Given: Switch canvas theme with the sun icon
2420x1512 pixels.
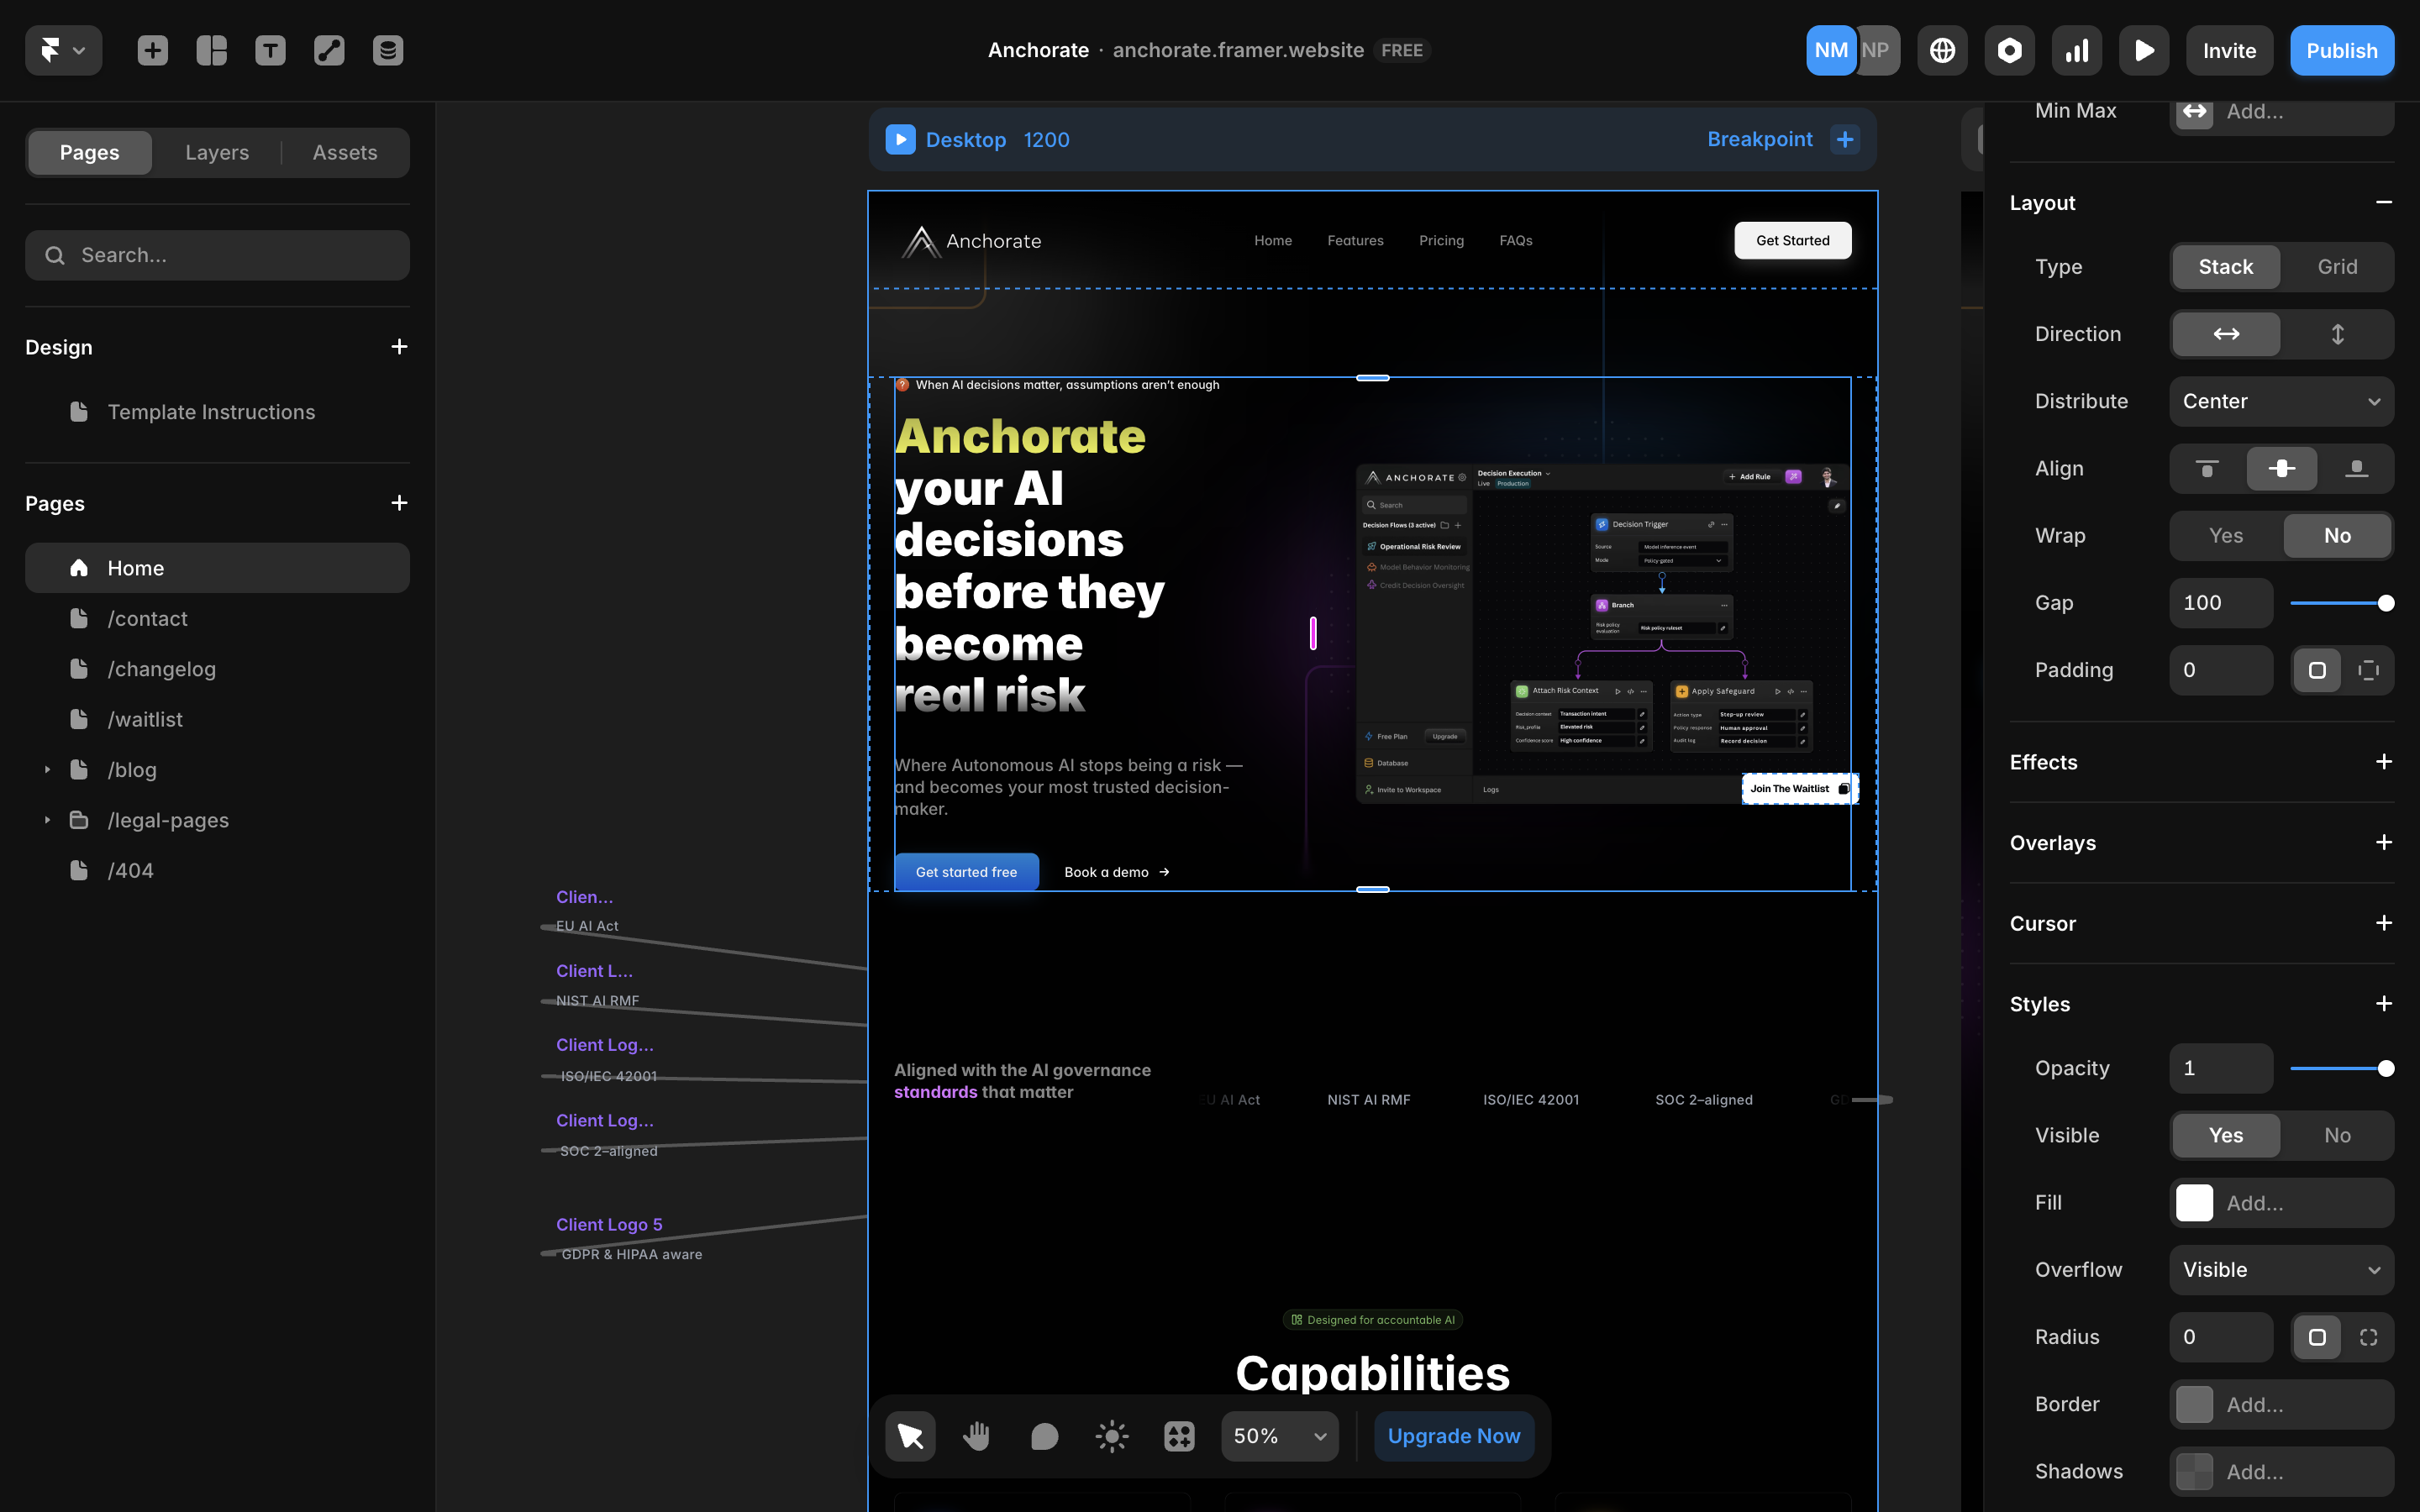Looking at the screenshot, I should pyautogui.click(x=1112, y=1436).
